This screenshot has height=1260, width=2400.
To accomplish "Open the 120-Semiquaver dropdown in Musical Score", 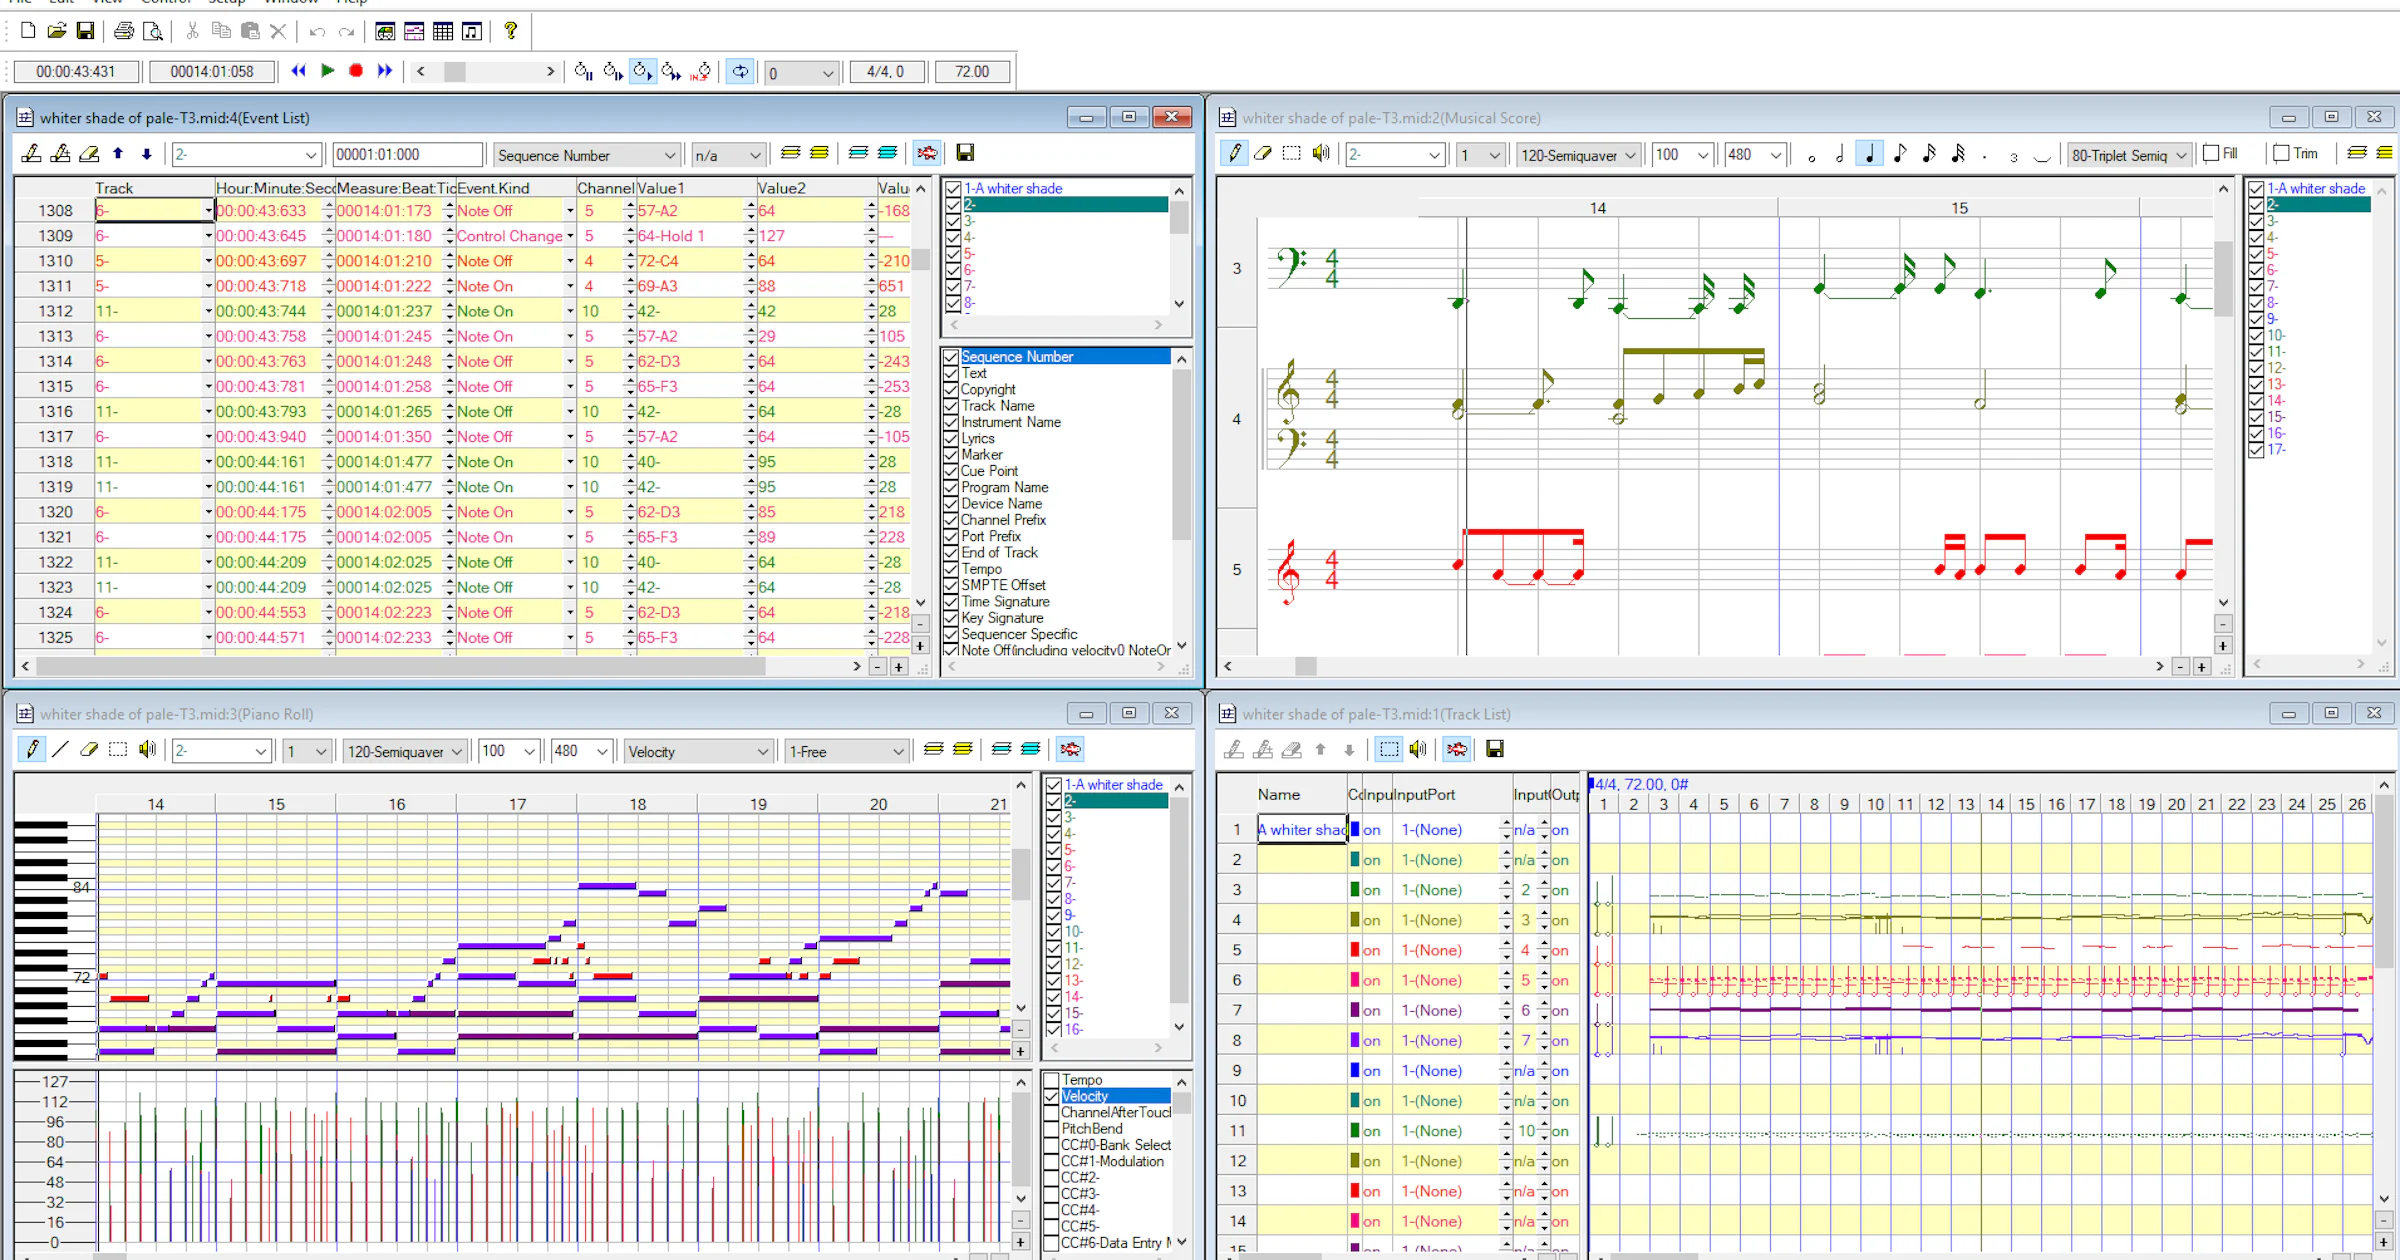I will (x=1579, y=155).
